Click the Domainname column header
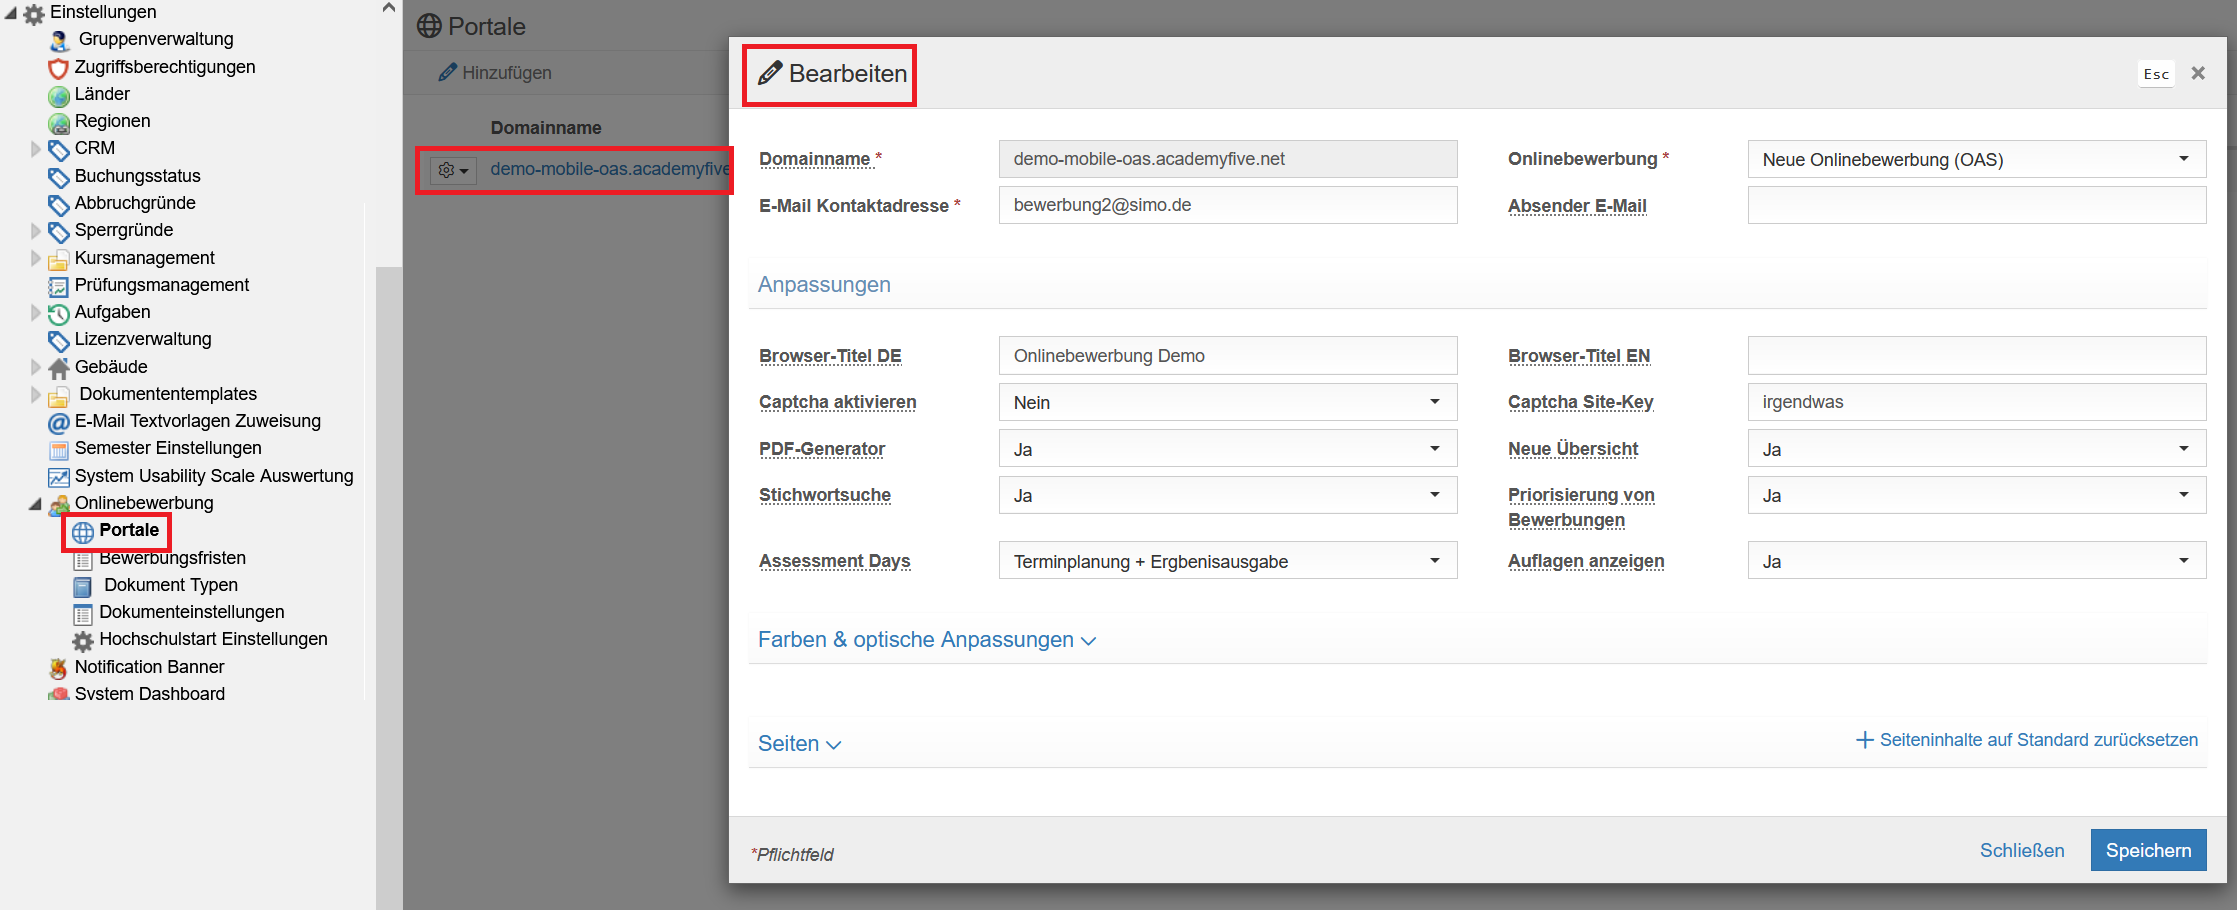Image resolution: width=2237 pixels, height=910 pixels. [x=546, y=128]
